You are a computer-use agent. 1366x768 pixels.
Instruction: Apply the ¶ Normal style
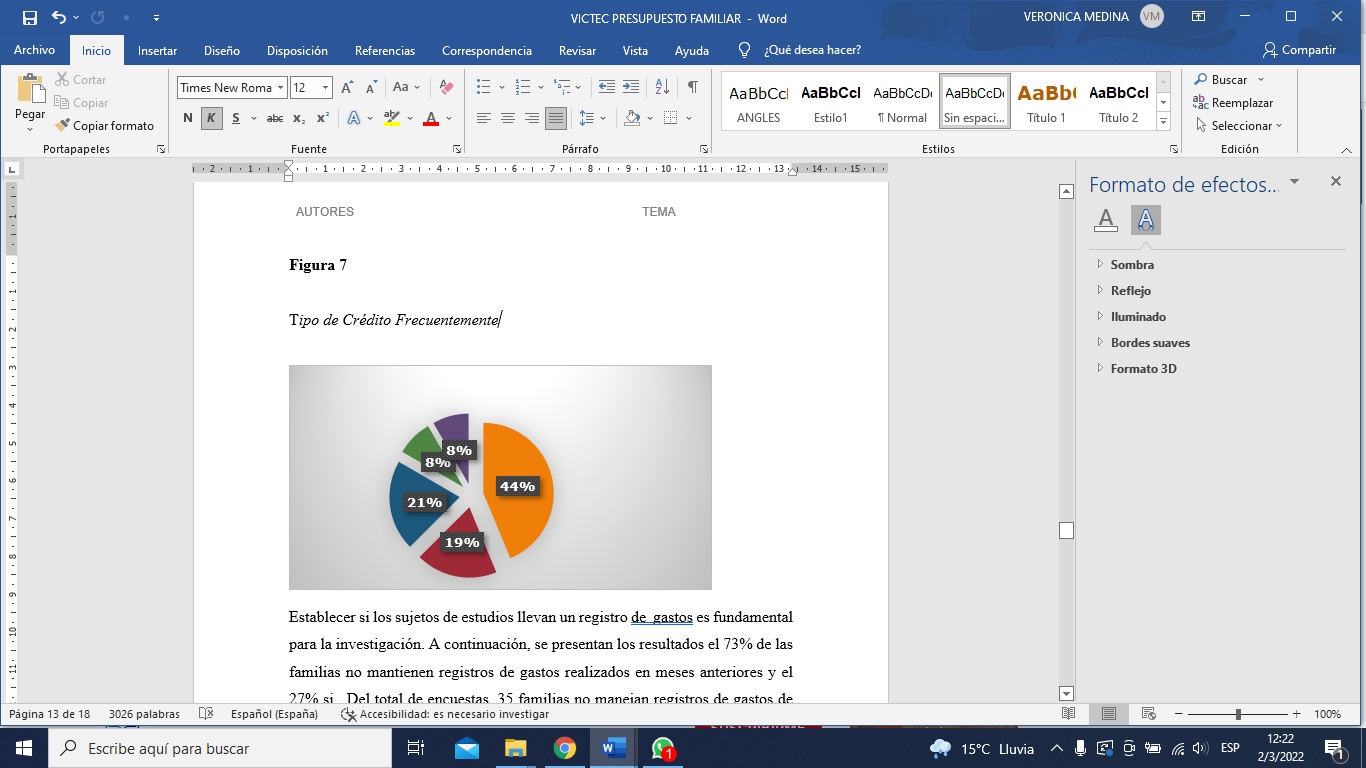point(903,102)
